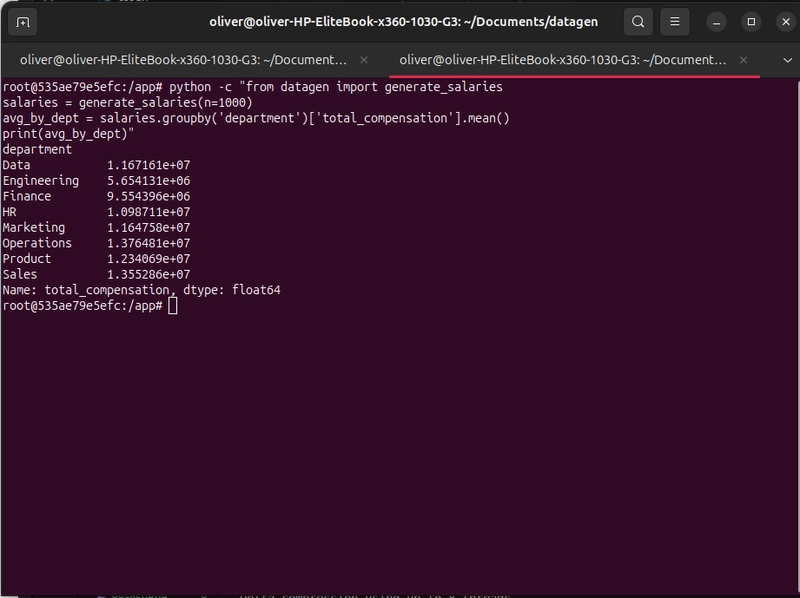Image resolution: width=800 pixels, height=598 pixels.
Task: Open the hamburger main menu
Action: pos(677,22)
